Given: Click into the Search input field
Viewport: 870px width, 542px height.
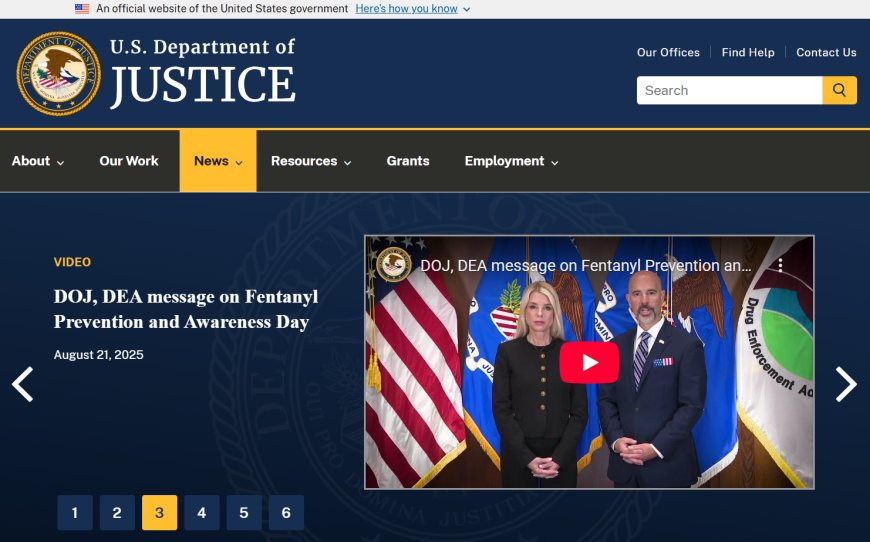Looking at the screenshot, I should point(729,90).
